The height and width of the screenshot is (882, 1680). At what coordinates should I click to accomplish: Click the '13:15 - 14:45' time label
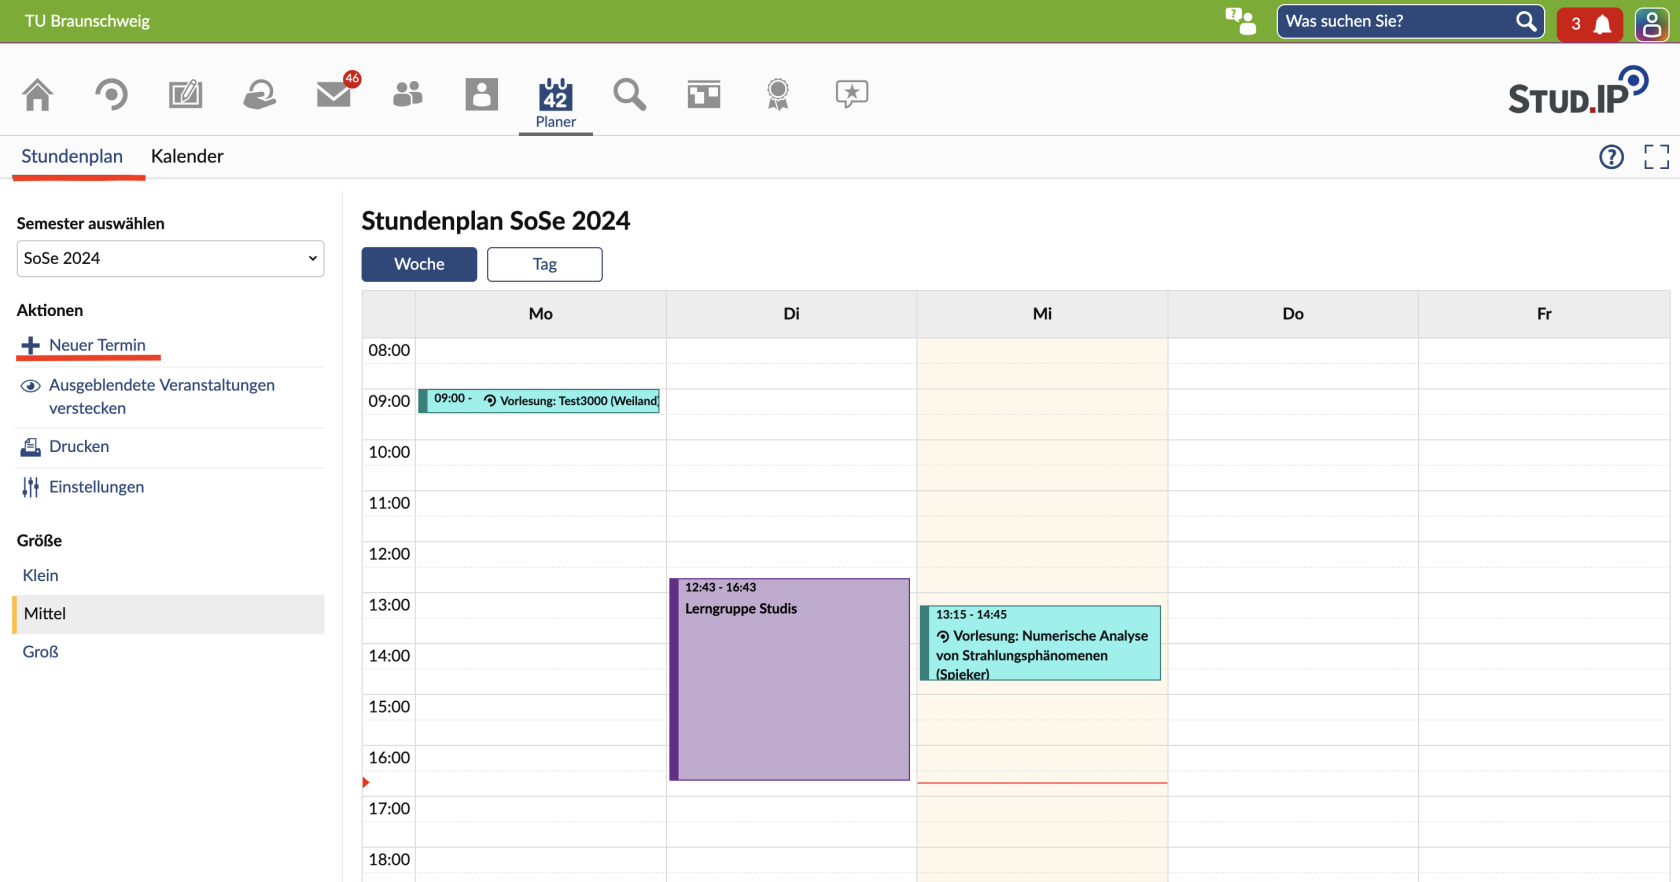971,615
